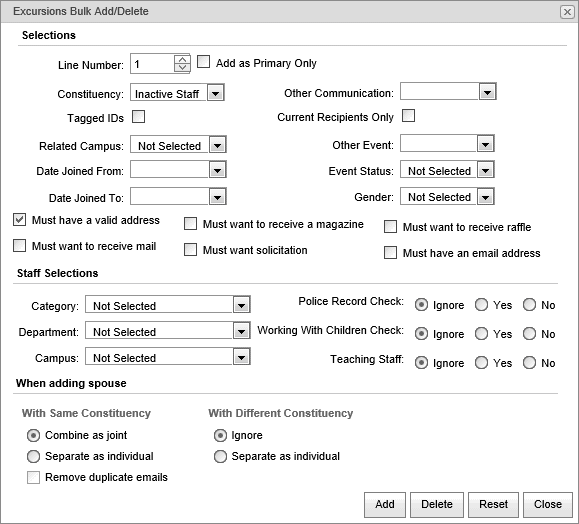Select No for Teaching Staff

click(530, 363)
